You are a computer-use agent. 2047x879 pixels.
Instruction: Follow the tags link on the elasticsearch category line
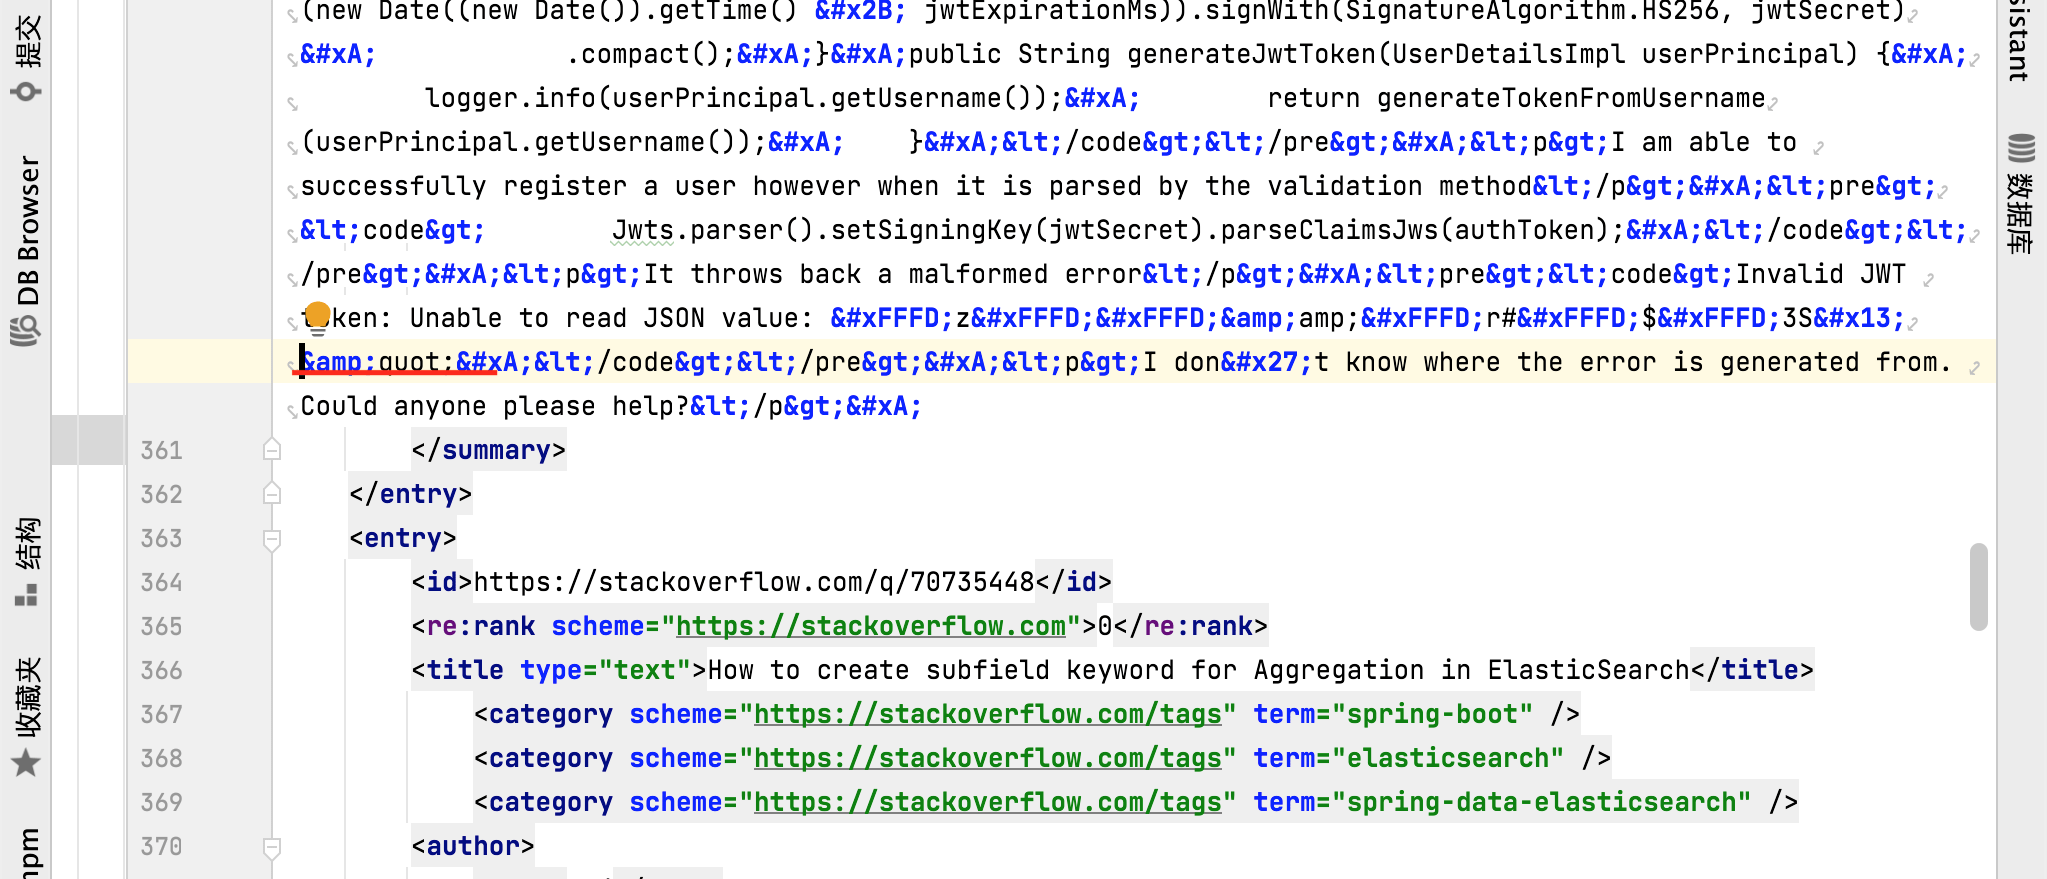pos(988,758)
